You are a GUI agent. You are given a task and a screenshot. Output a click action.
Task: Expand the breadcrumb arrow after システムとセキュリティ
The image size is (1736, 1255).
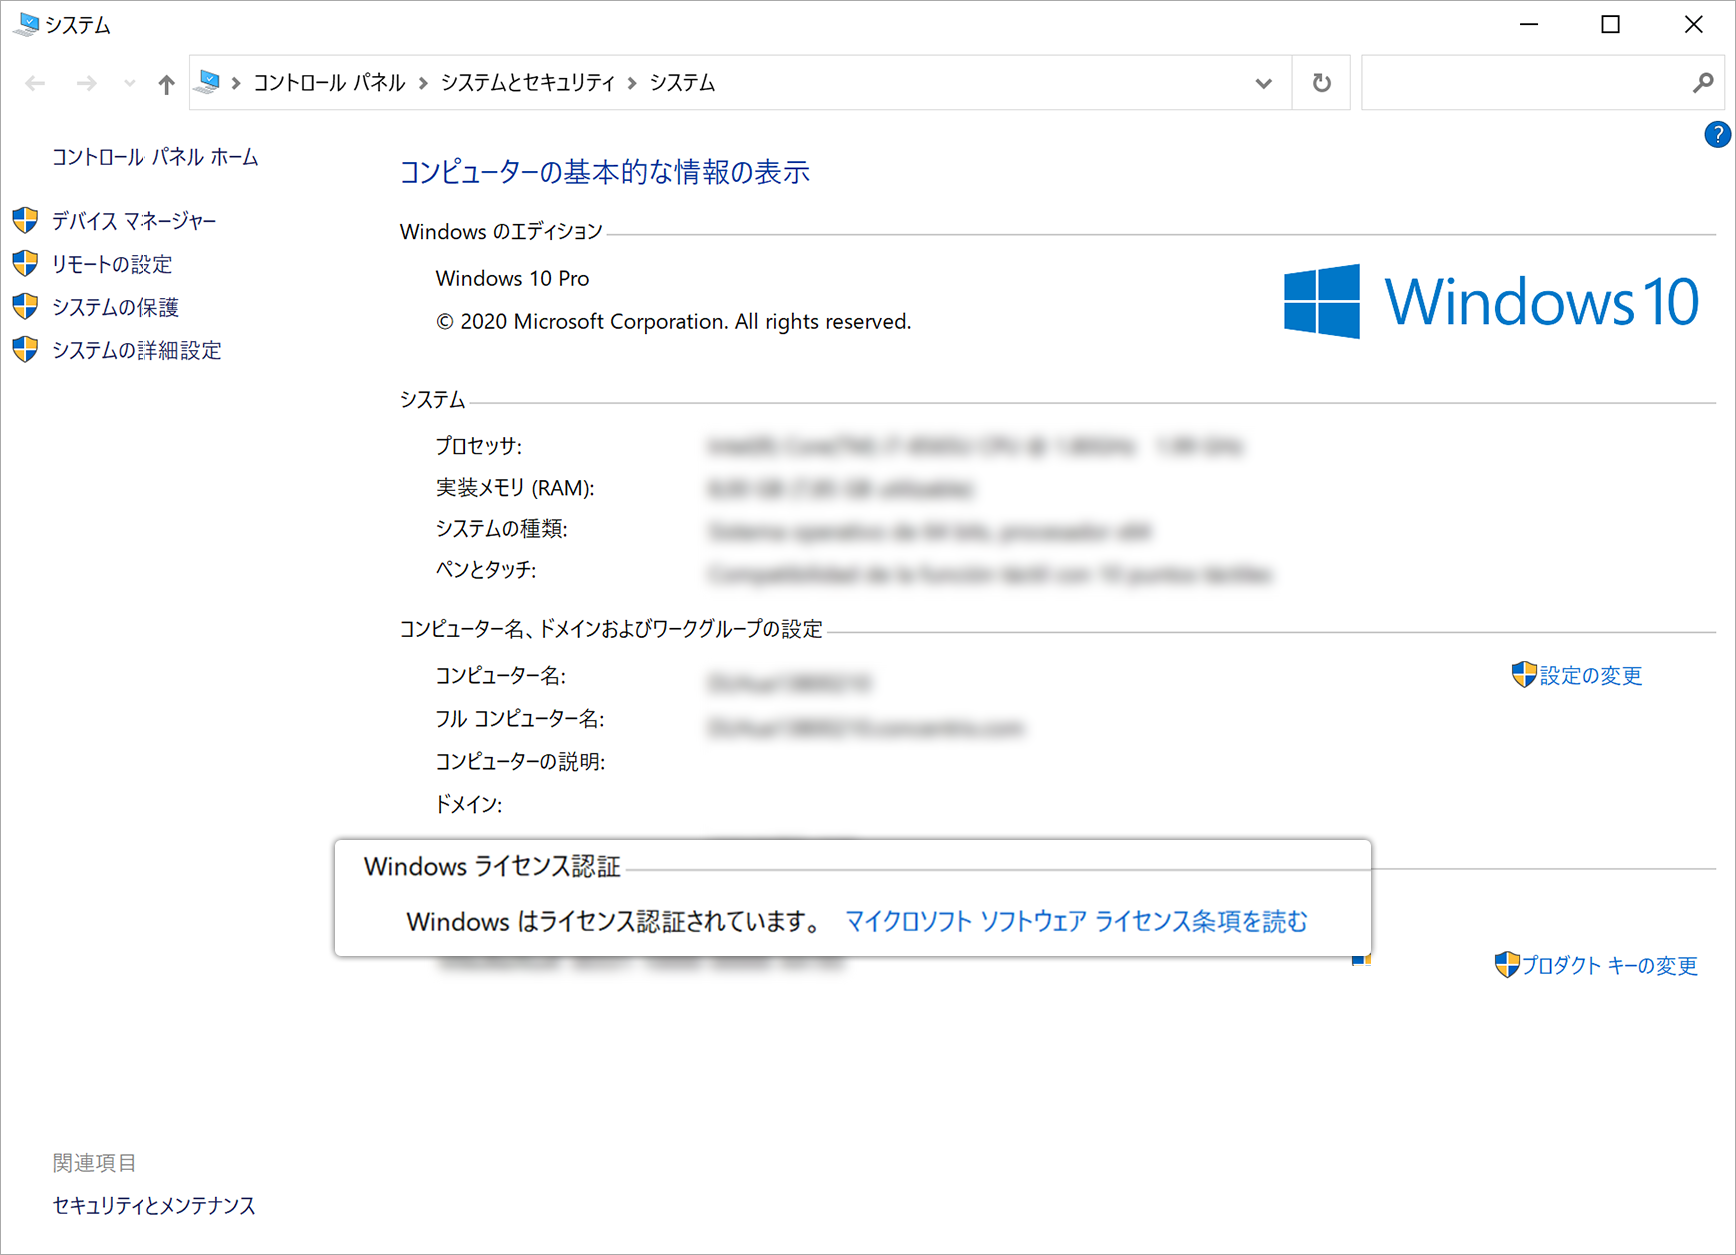[631, 83]
